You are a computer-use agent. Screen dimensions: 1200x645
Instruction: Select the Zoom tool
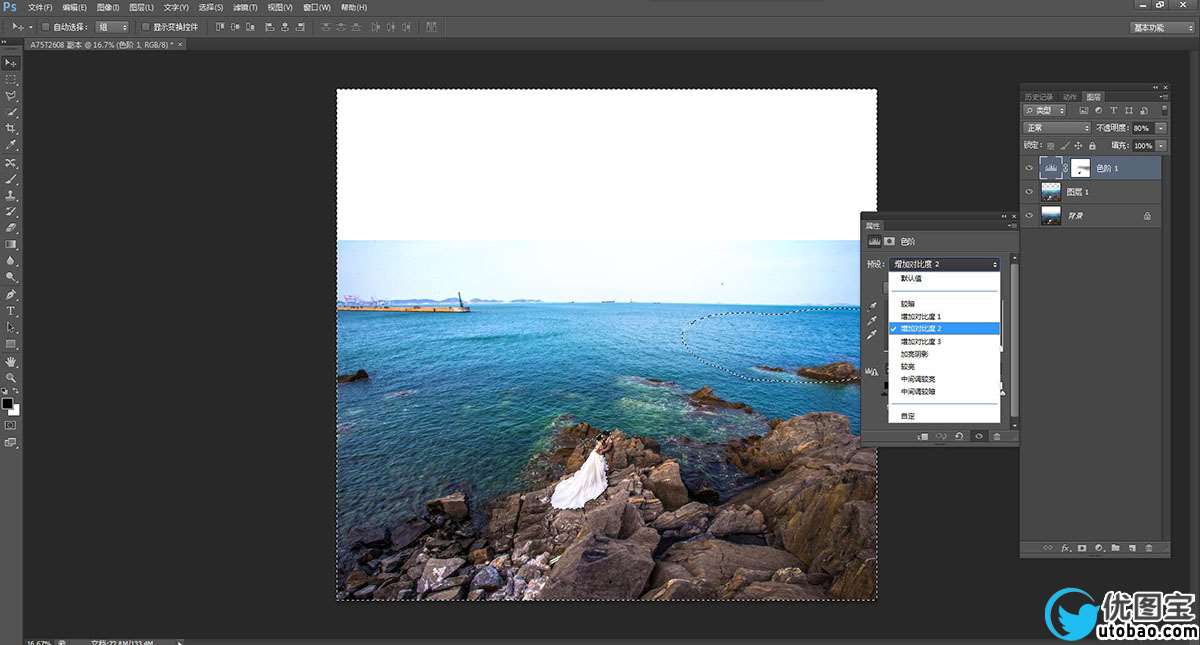11,377
